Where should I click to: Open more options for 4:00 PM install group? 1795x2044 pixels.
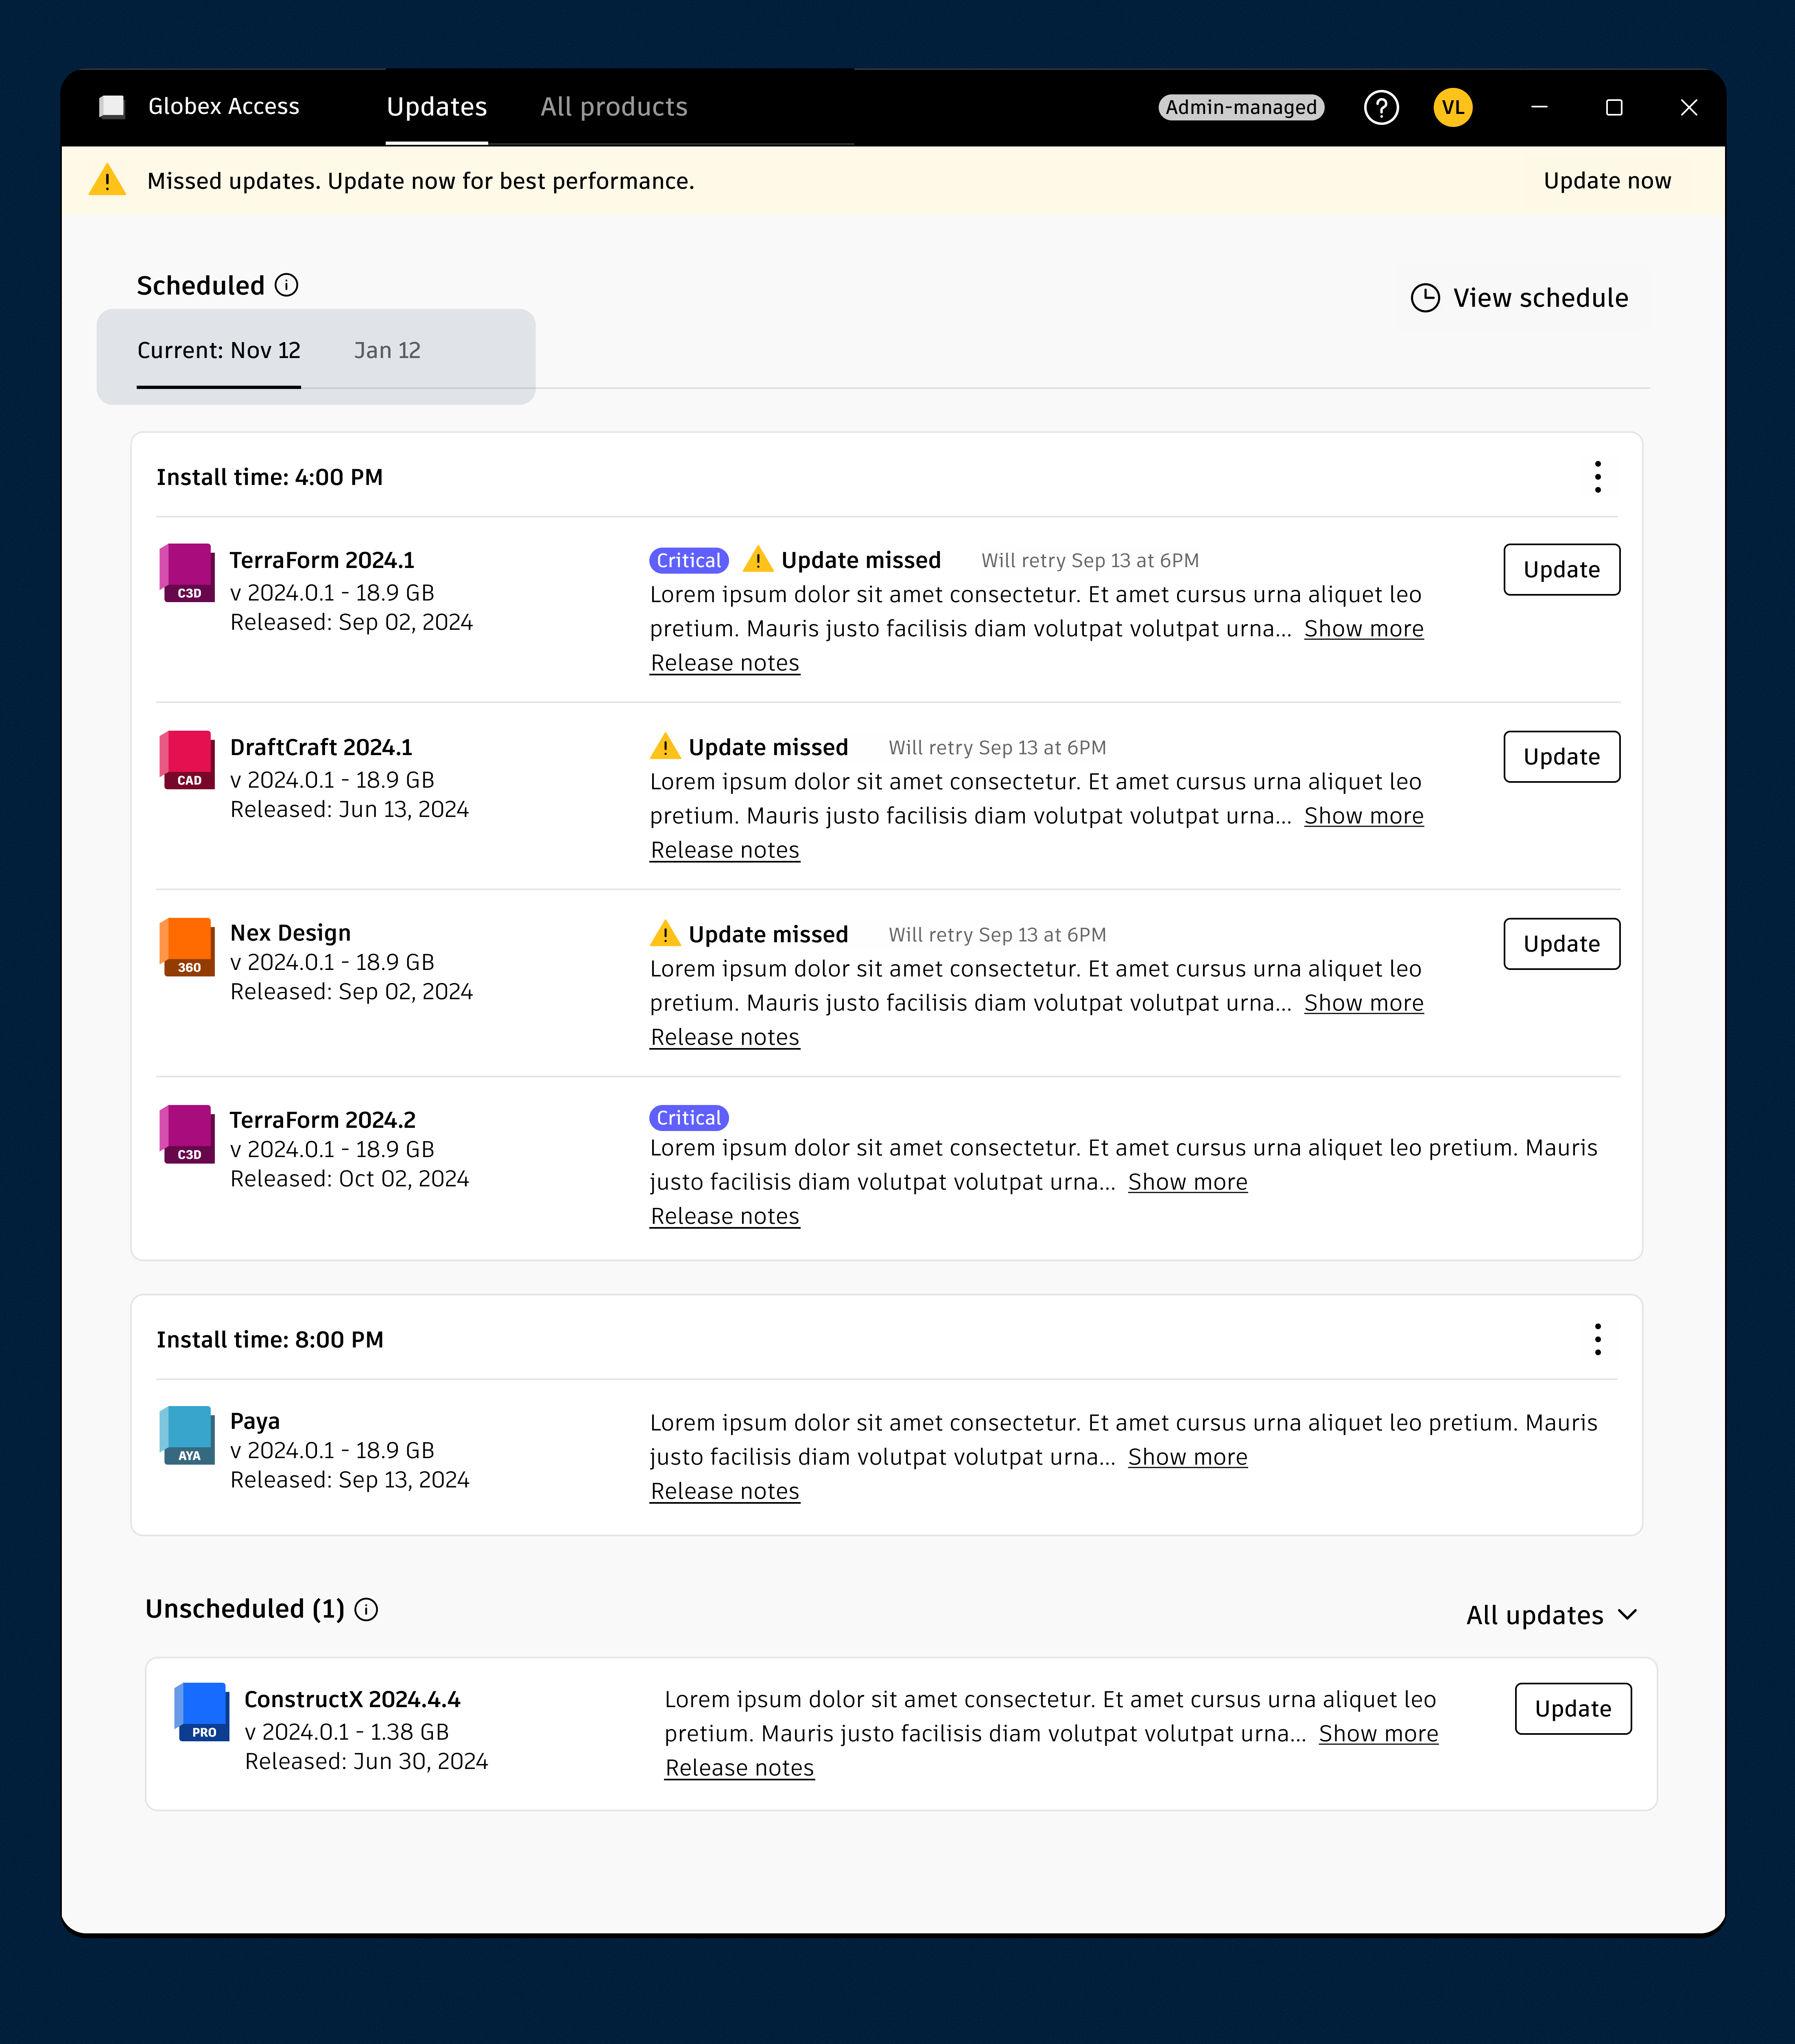(x=1598, y=477)
